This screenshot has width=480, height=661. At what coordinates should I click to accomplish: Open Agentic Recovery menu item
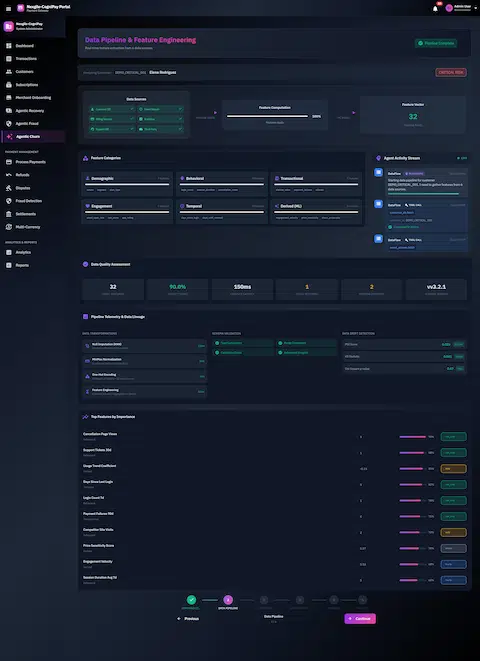[x=33, y=110]
